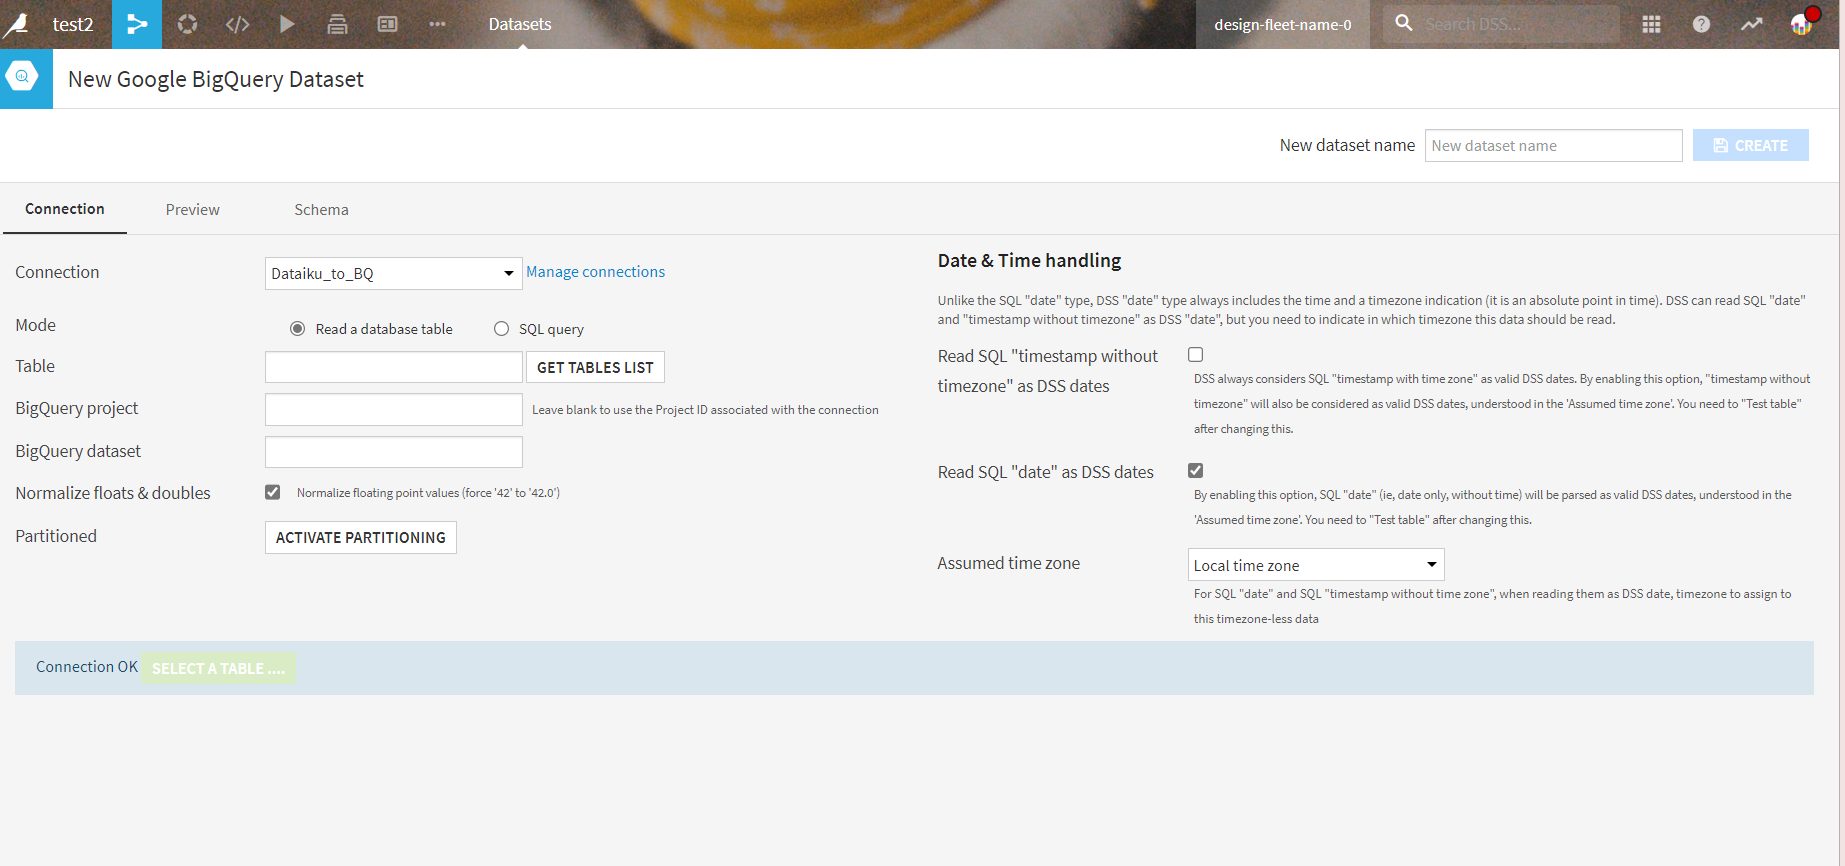Click the 'New Google BigQuery Dataset' title
The width and height of the screenshot is (1845, 866).
pyautogui.click(x=216, y=79)
